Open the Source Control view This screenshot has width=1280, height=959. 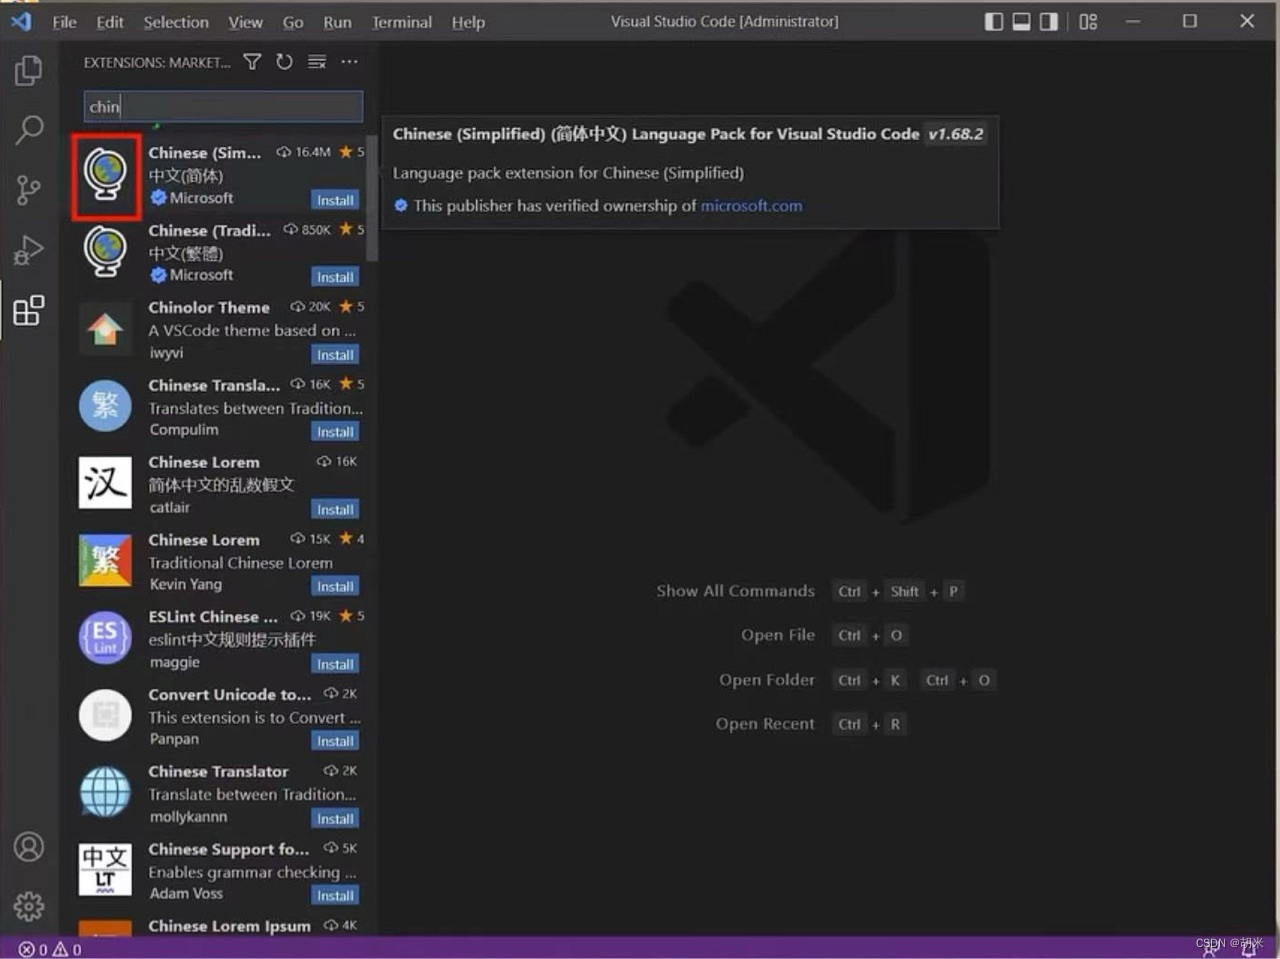click(x=29, y=190)
